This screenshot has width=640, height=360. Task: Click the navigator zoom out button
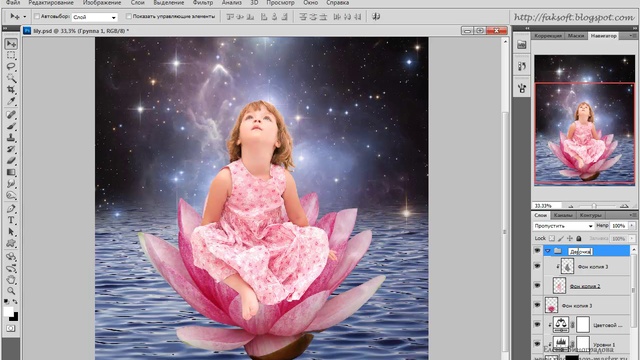571,206
